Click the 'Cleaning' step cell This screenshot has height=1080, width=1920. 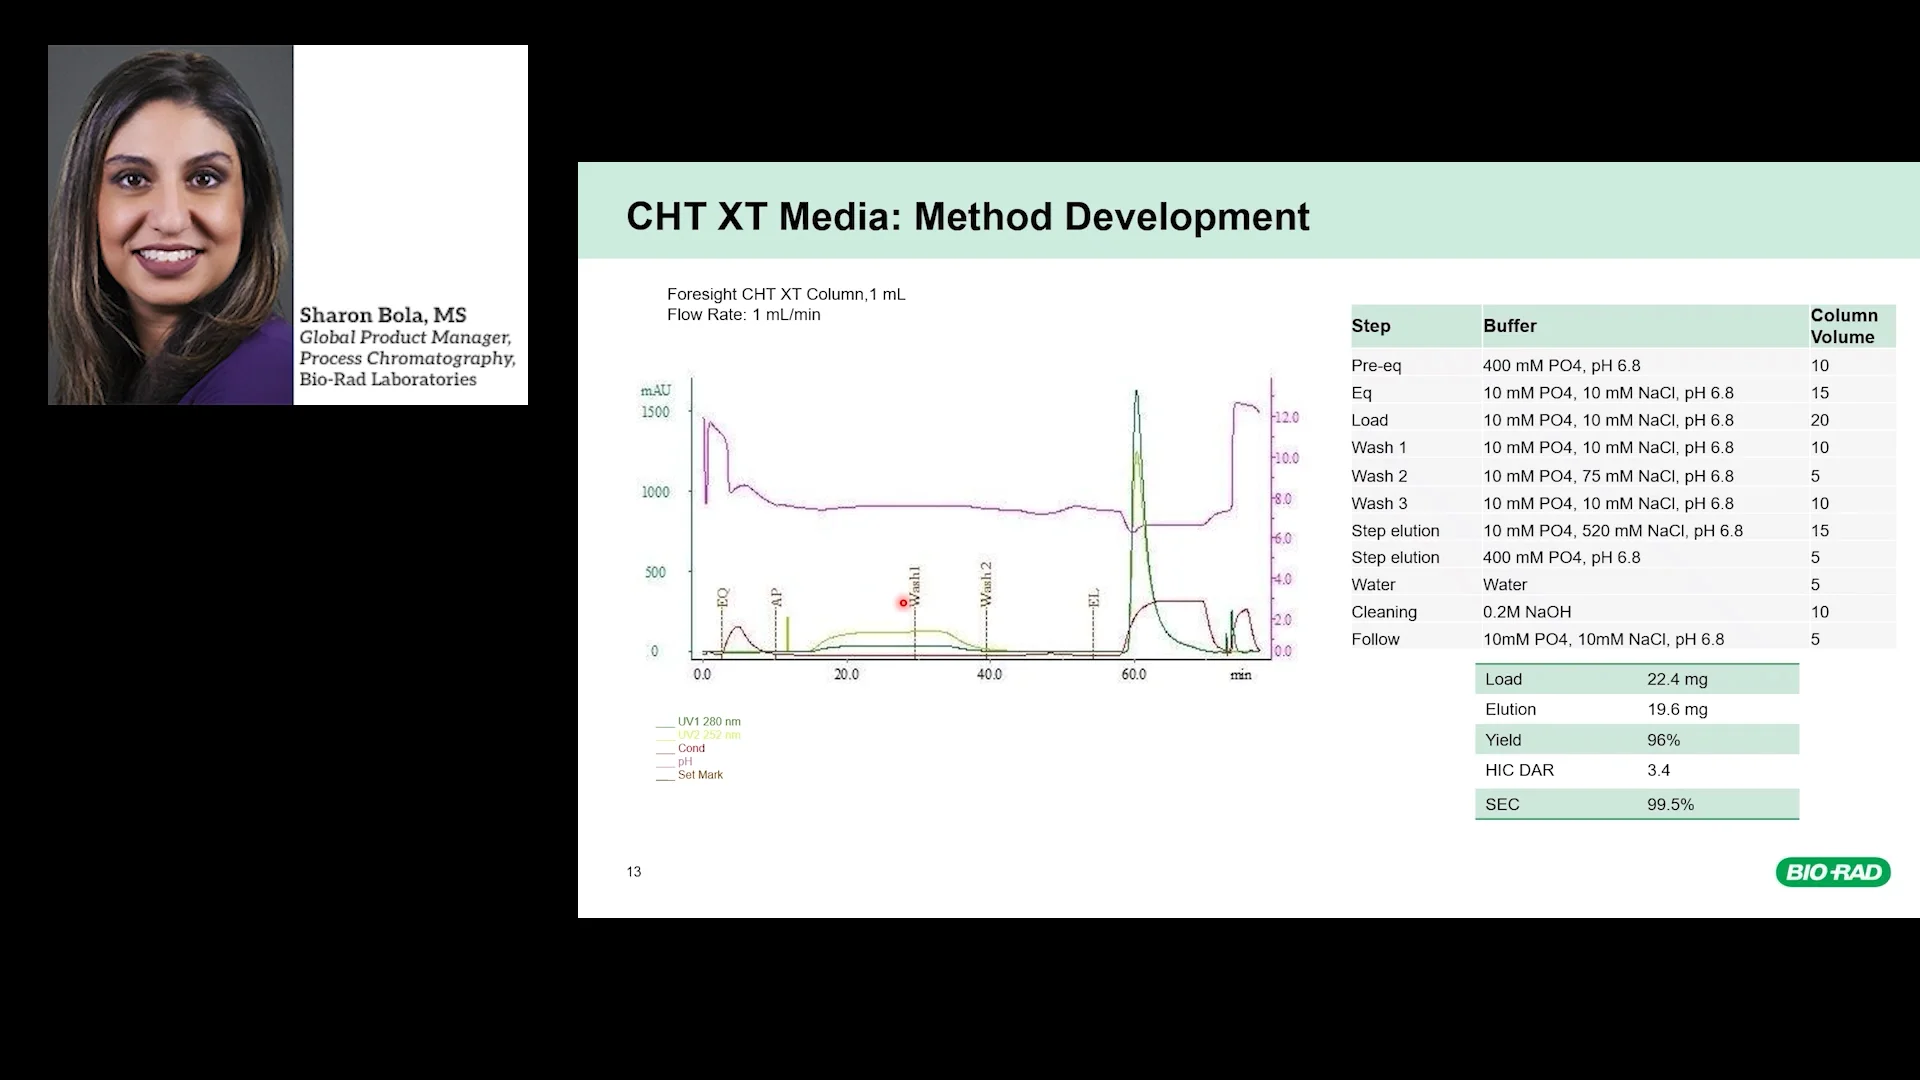1384,612
